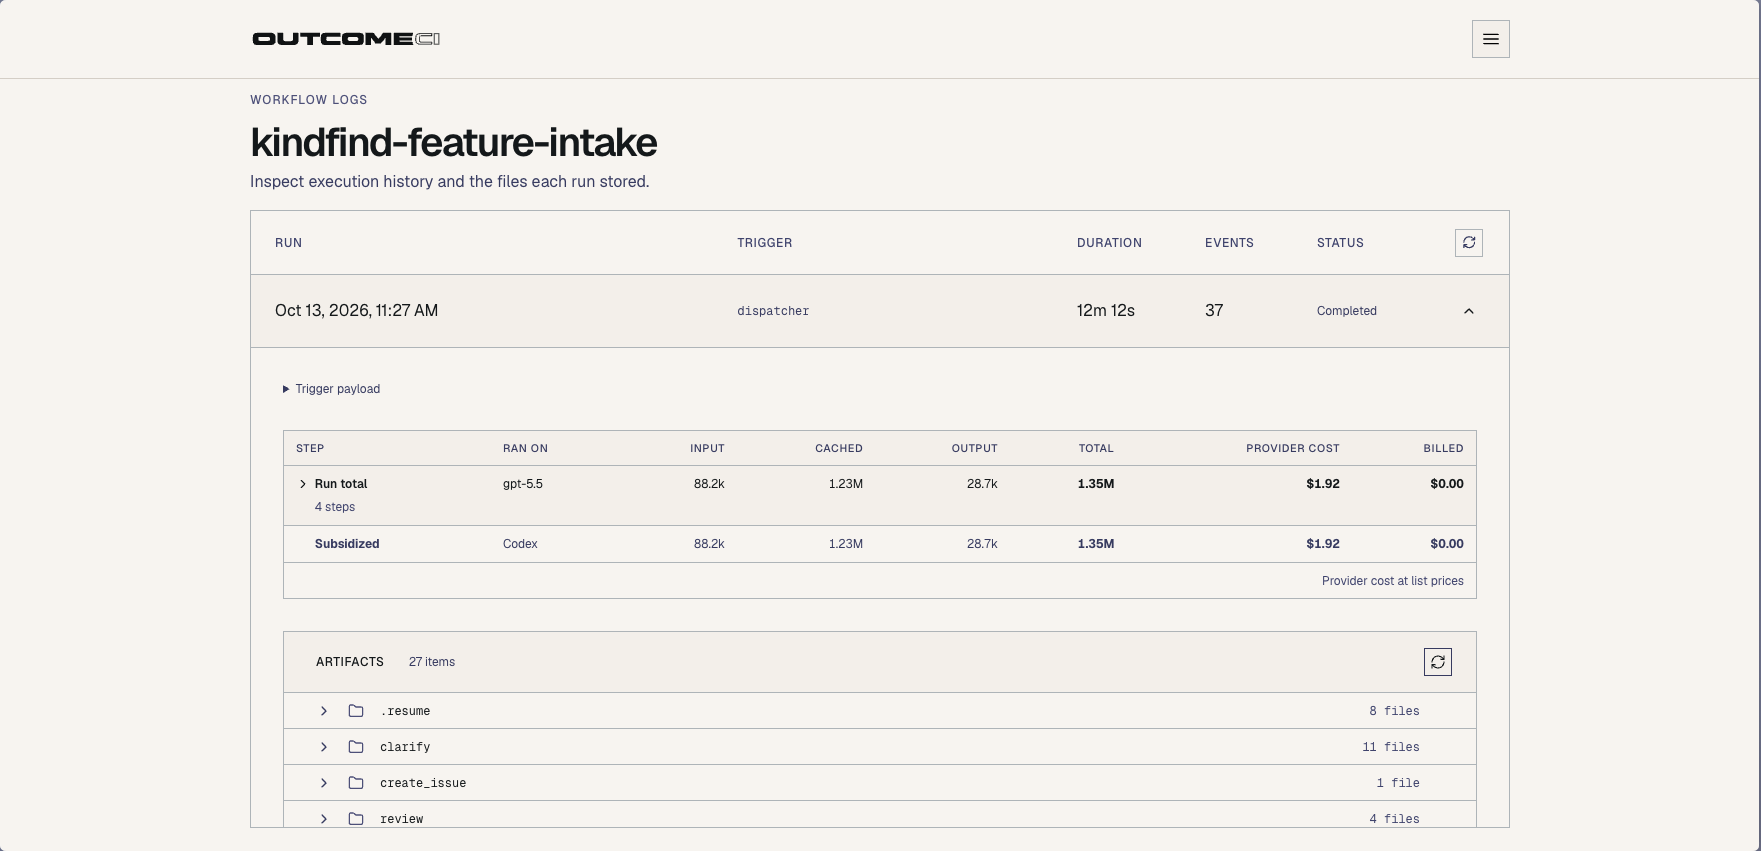Viewport: 1761px width, 851px height.
Task: Click the Codex cell in Subsidized row
Action: click(x=520, y=544)
